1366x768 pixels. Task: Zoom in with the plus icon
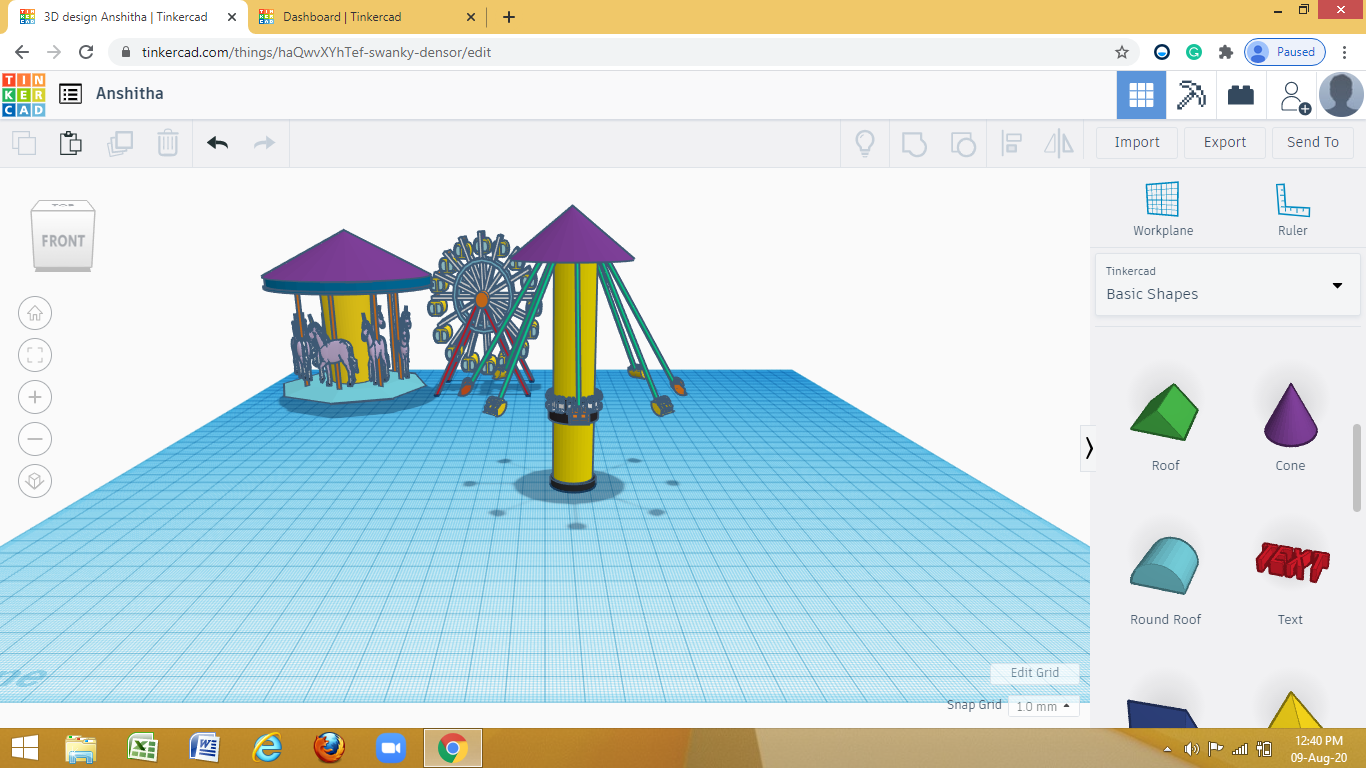35,397
